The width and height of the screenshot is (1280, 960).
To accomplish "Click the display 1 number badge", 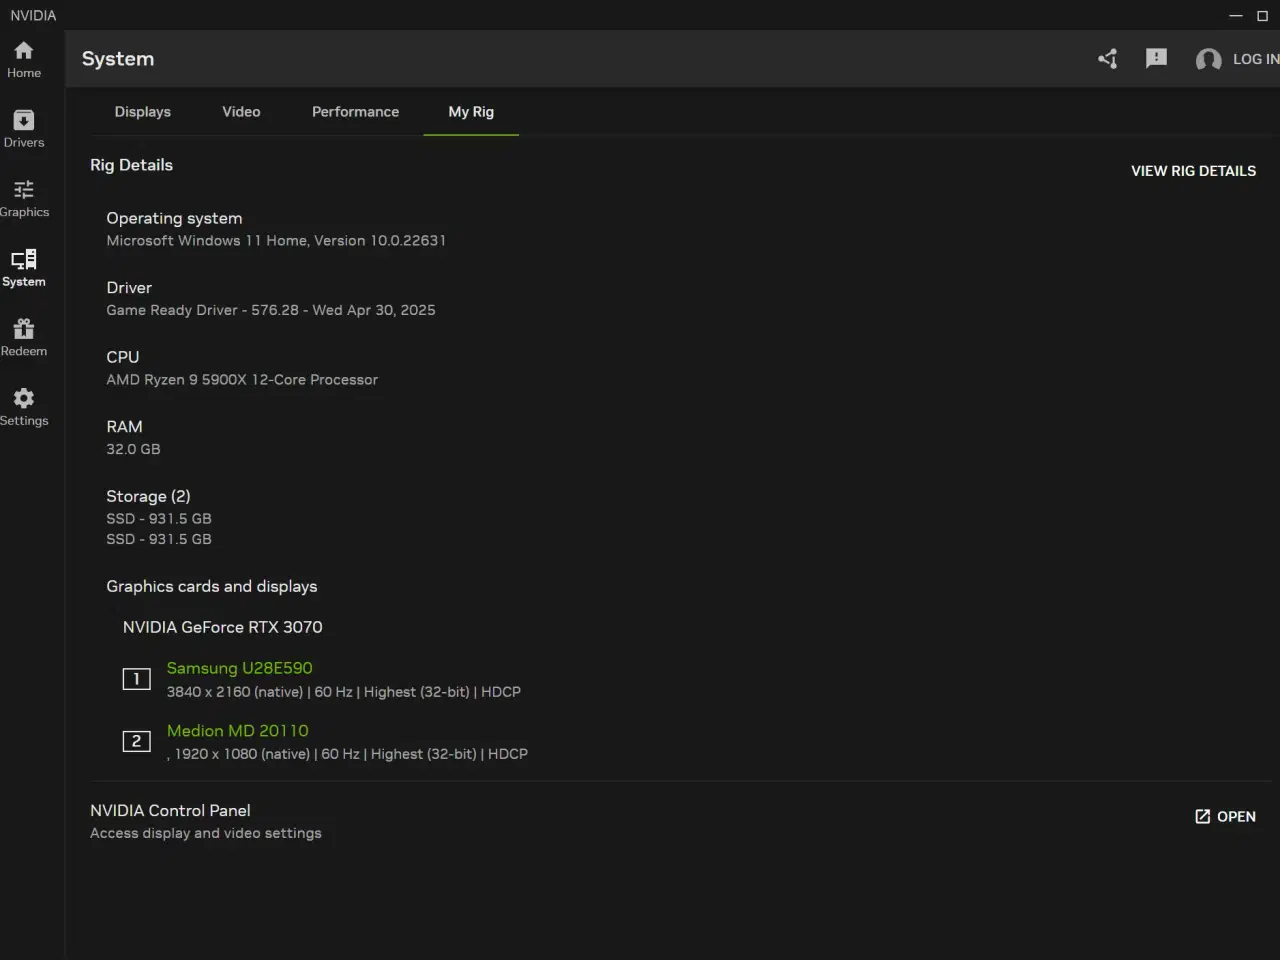I will point(136,679).
